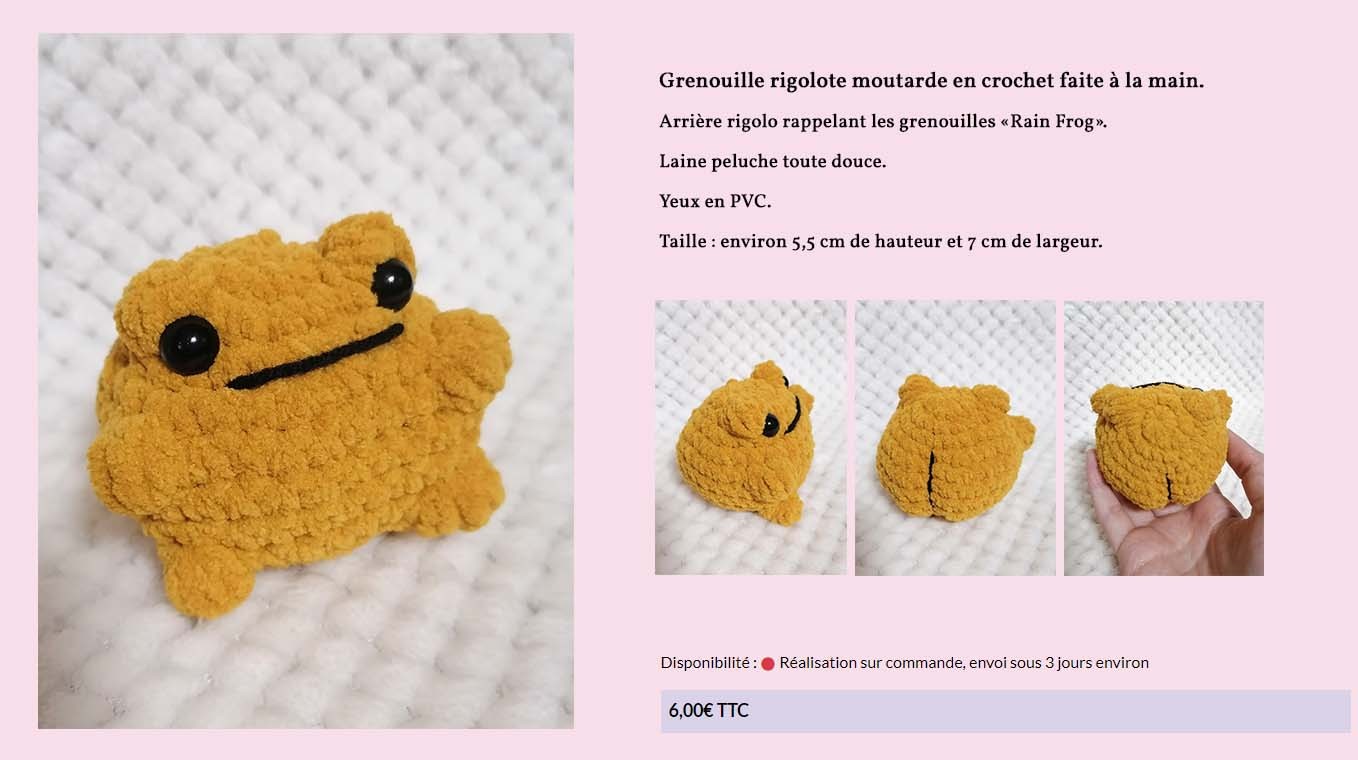Click the 'Laine peluche toute douce.' line
1358x760 pixels.
pyautogui.click(x=772, y=161)
